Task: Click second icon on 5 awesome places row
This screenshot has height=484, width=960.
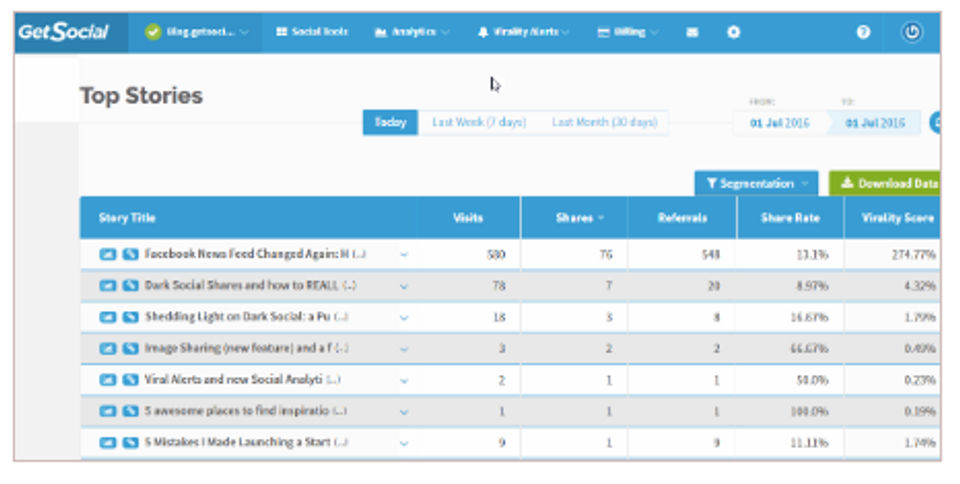Action: [130, 411]
